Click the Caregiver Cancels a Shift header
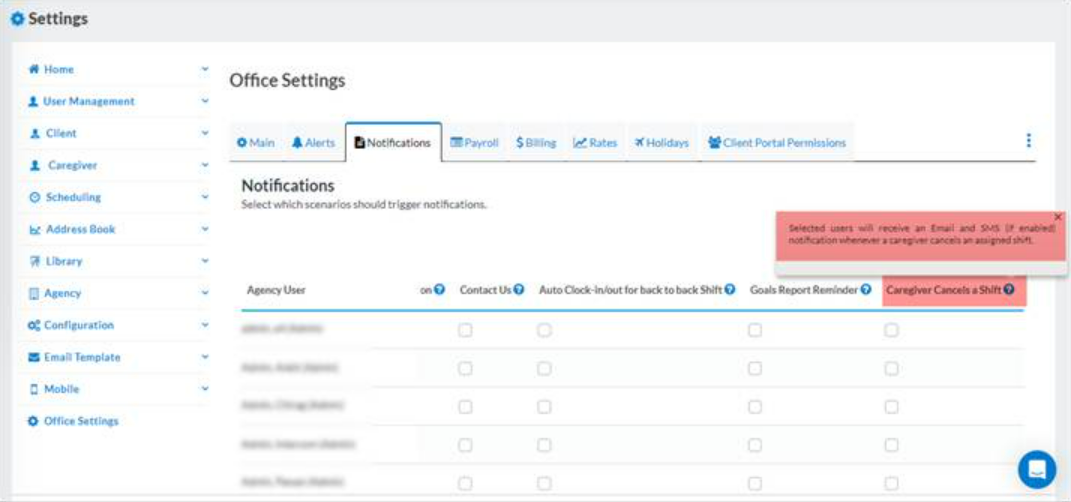 click(x=943, y=290)
